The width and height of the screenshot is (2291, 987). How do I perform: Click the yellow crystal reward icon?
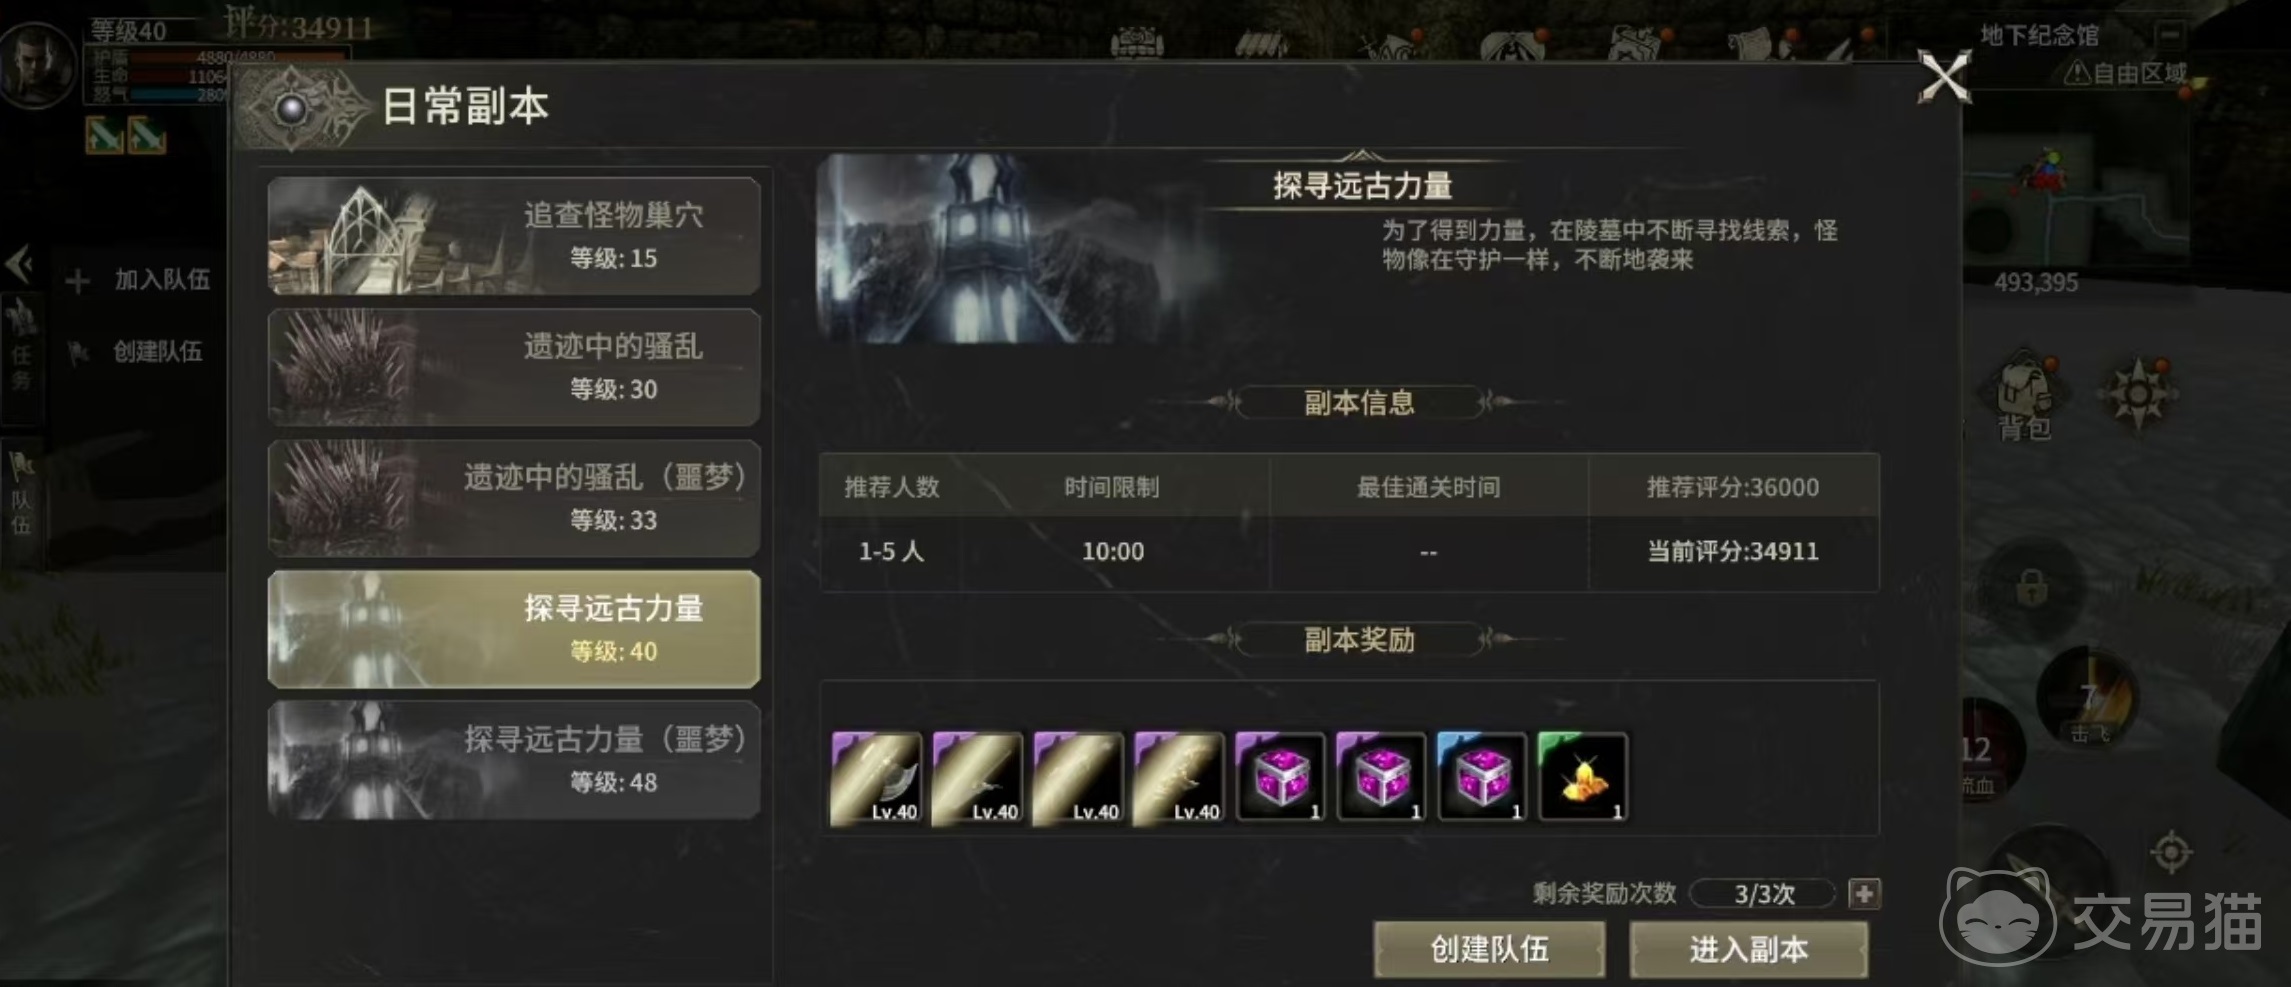(x=1583, y=778)
